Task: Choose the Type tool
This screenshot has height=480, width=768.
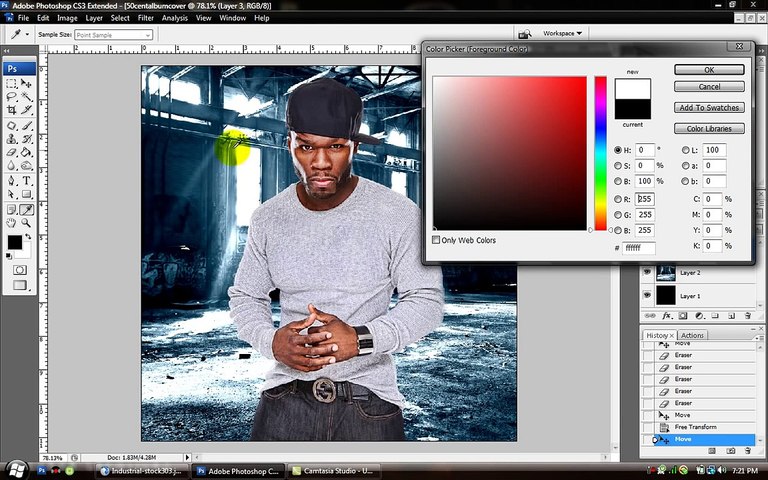Action: [x=27, y=181]
